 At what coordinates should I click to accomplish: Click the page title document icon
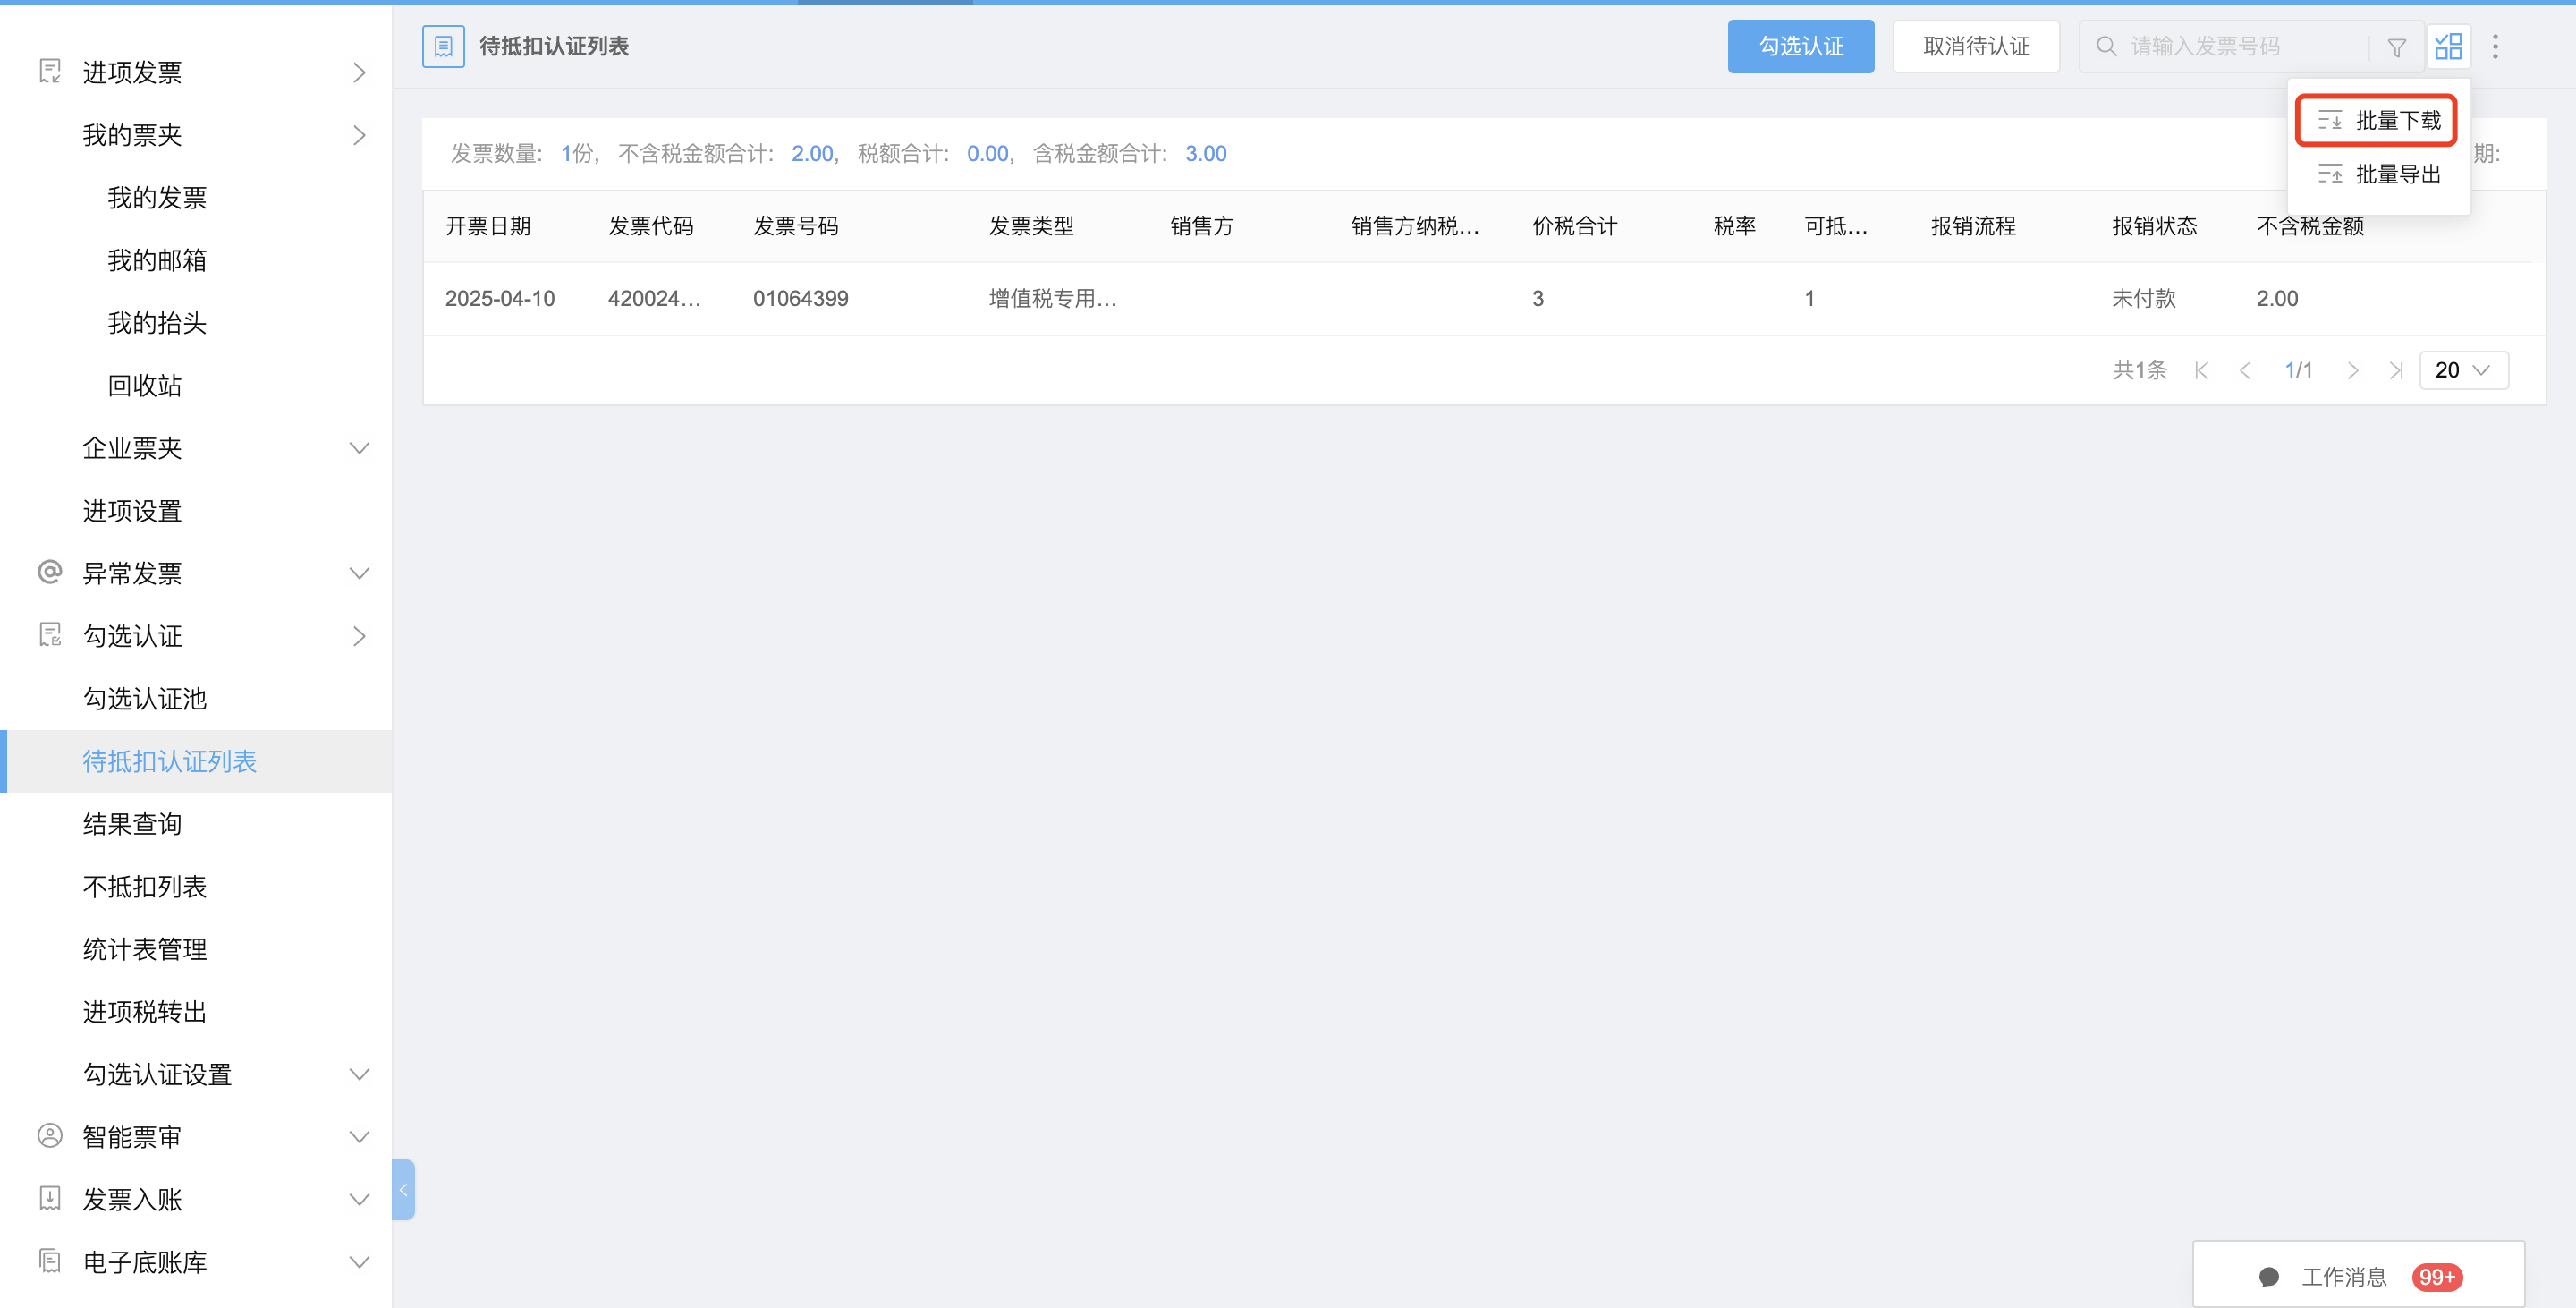click(x=443, y=46)
